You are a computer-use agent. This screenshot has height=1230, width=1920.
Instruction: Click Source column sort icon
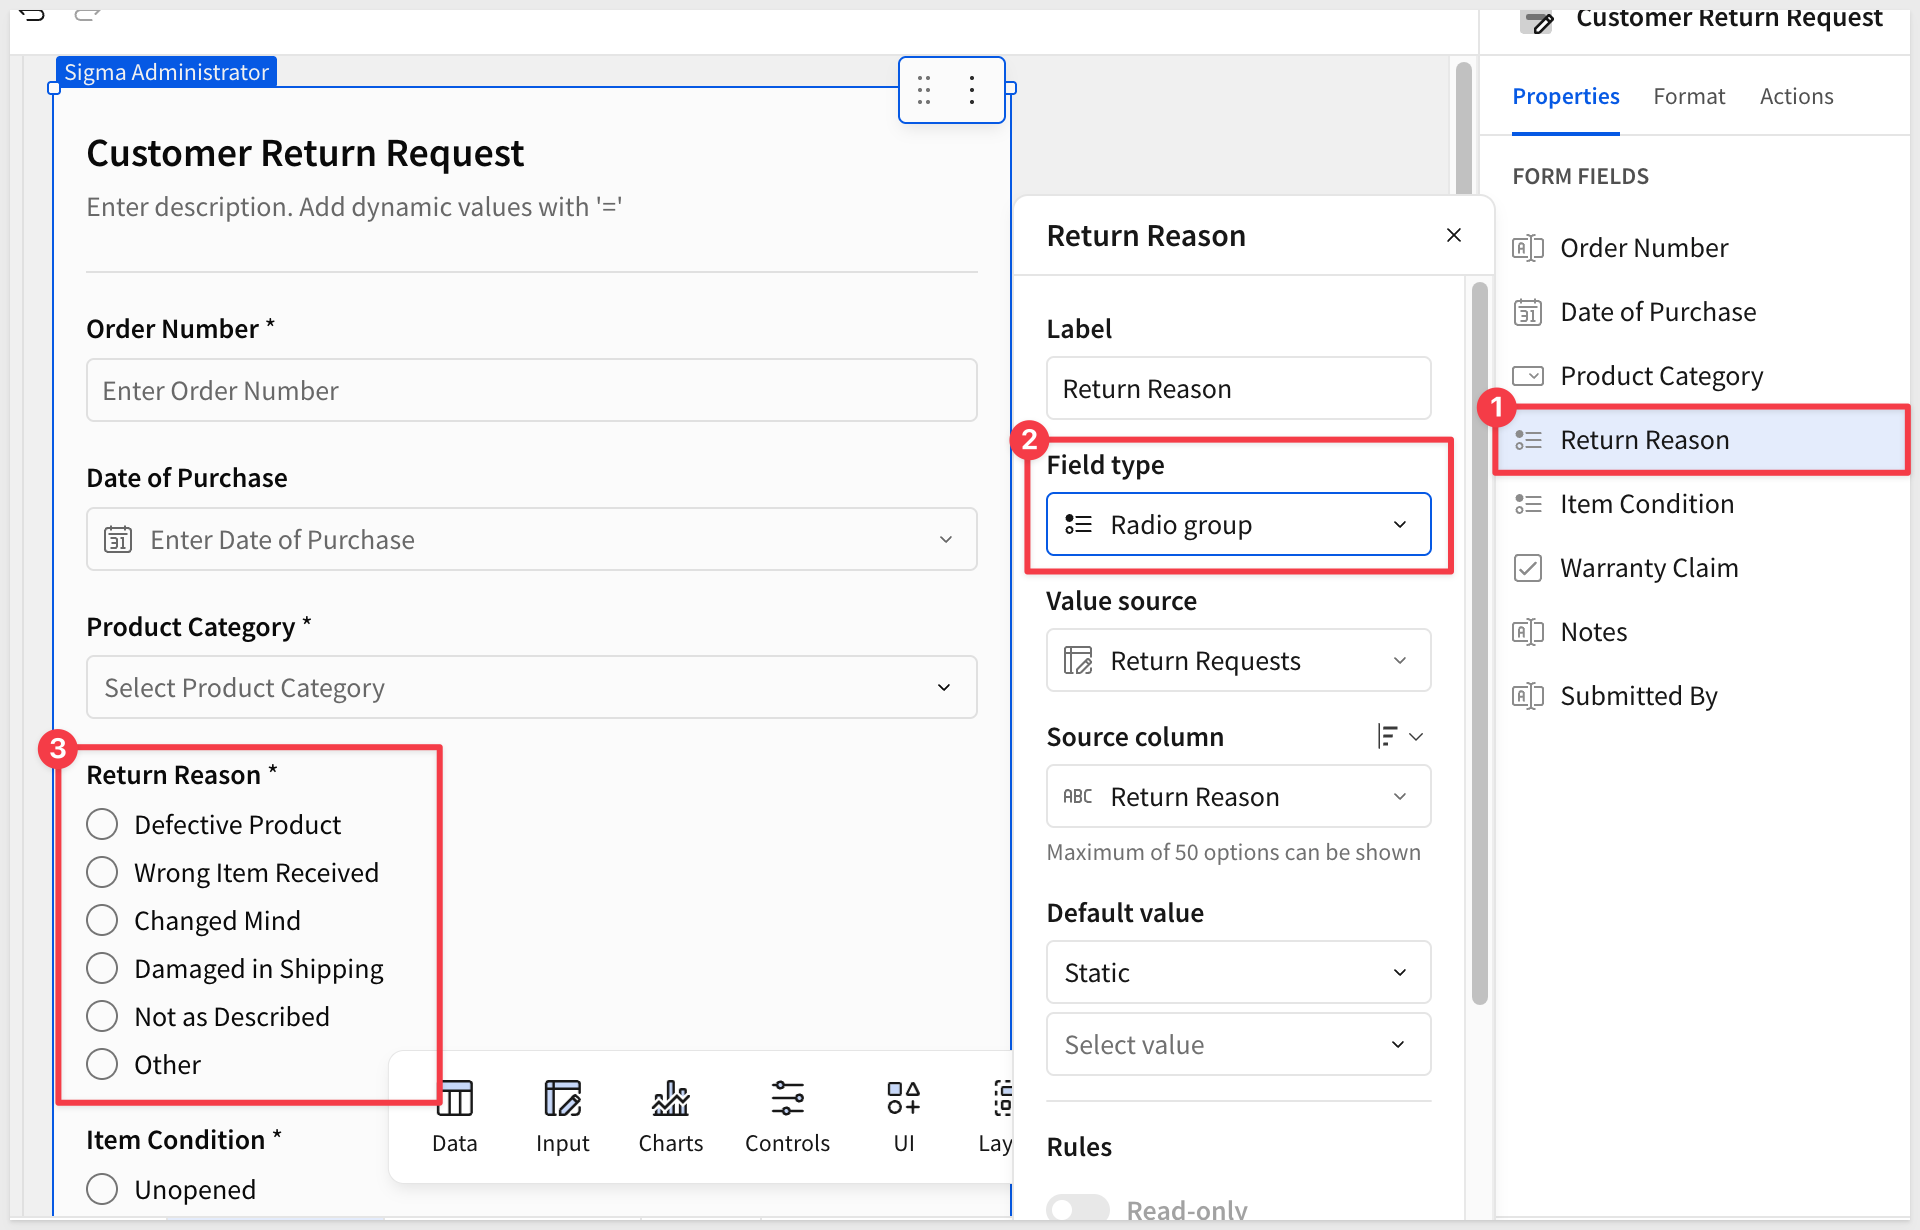click(1388, 737)
